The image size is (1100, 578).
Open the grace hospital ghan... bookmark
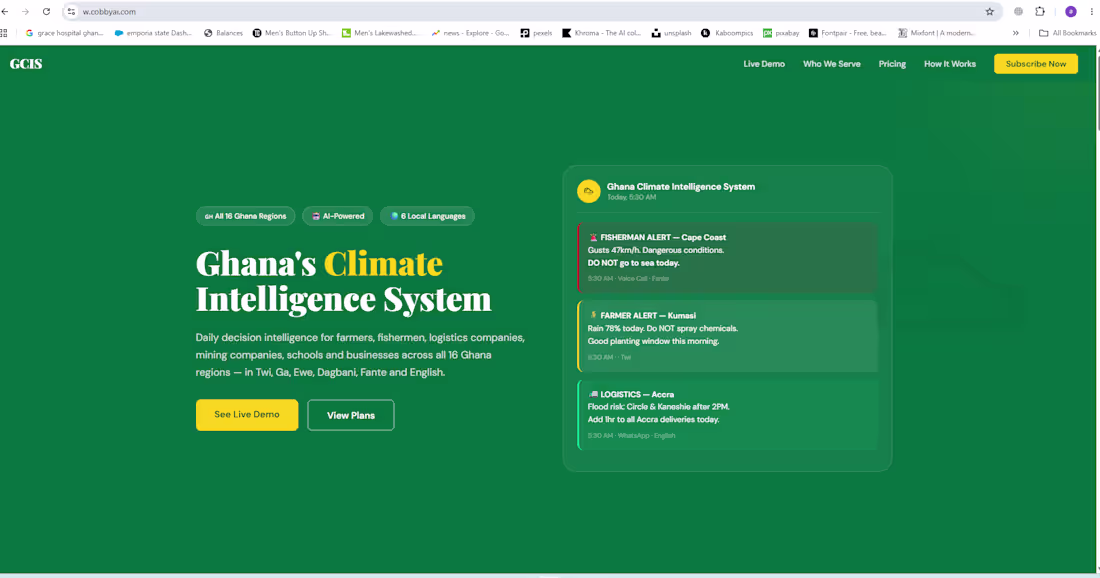(x=64, y=33)
